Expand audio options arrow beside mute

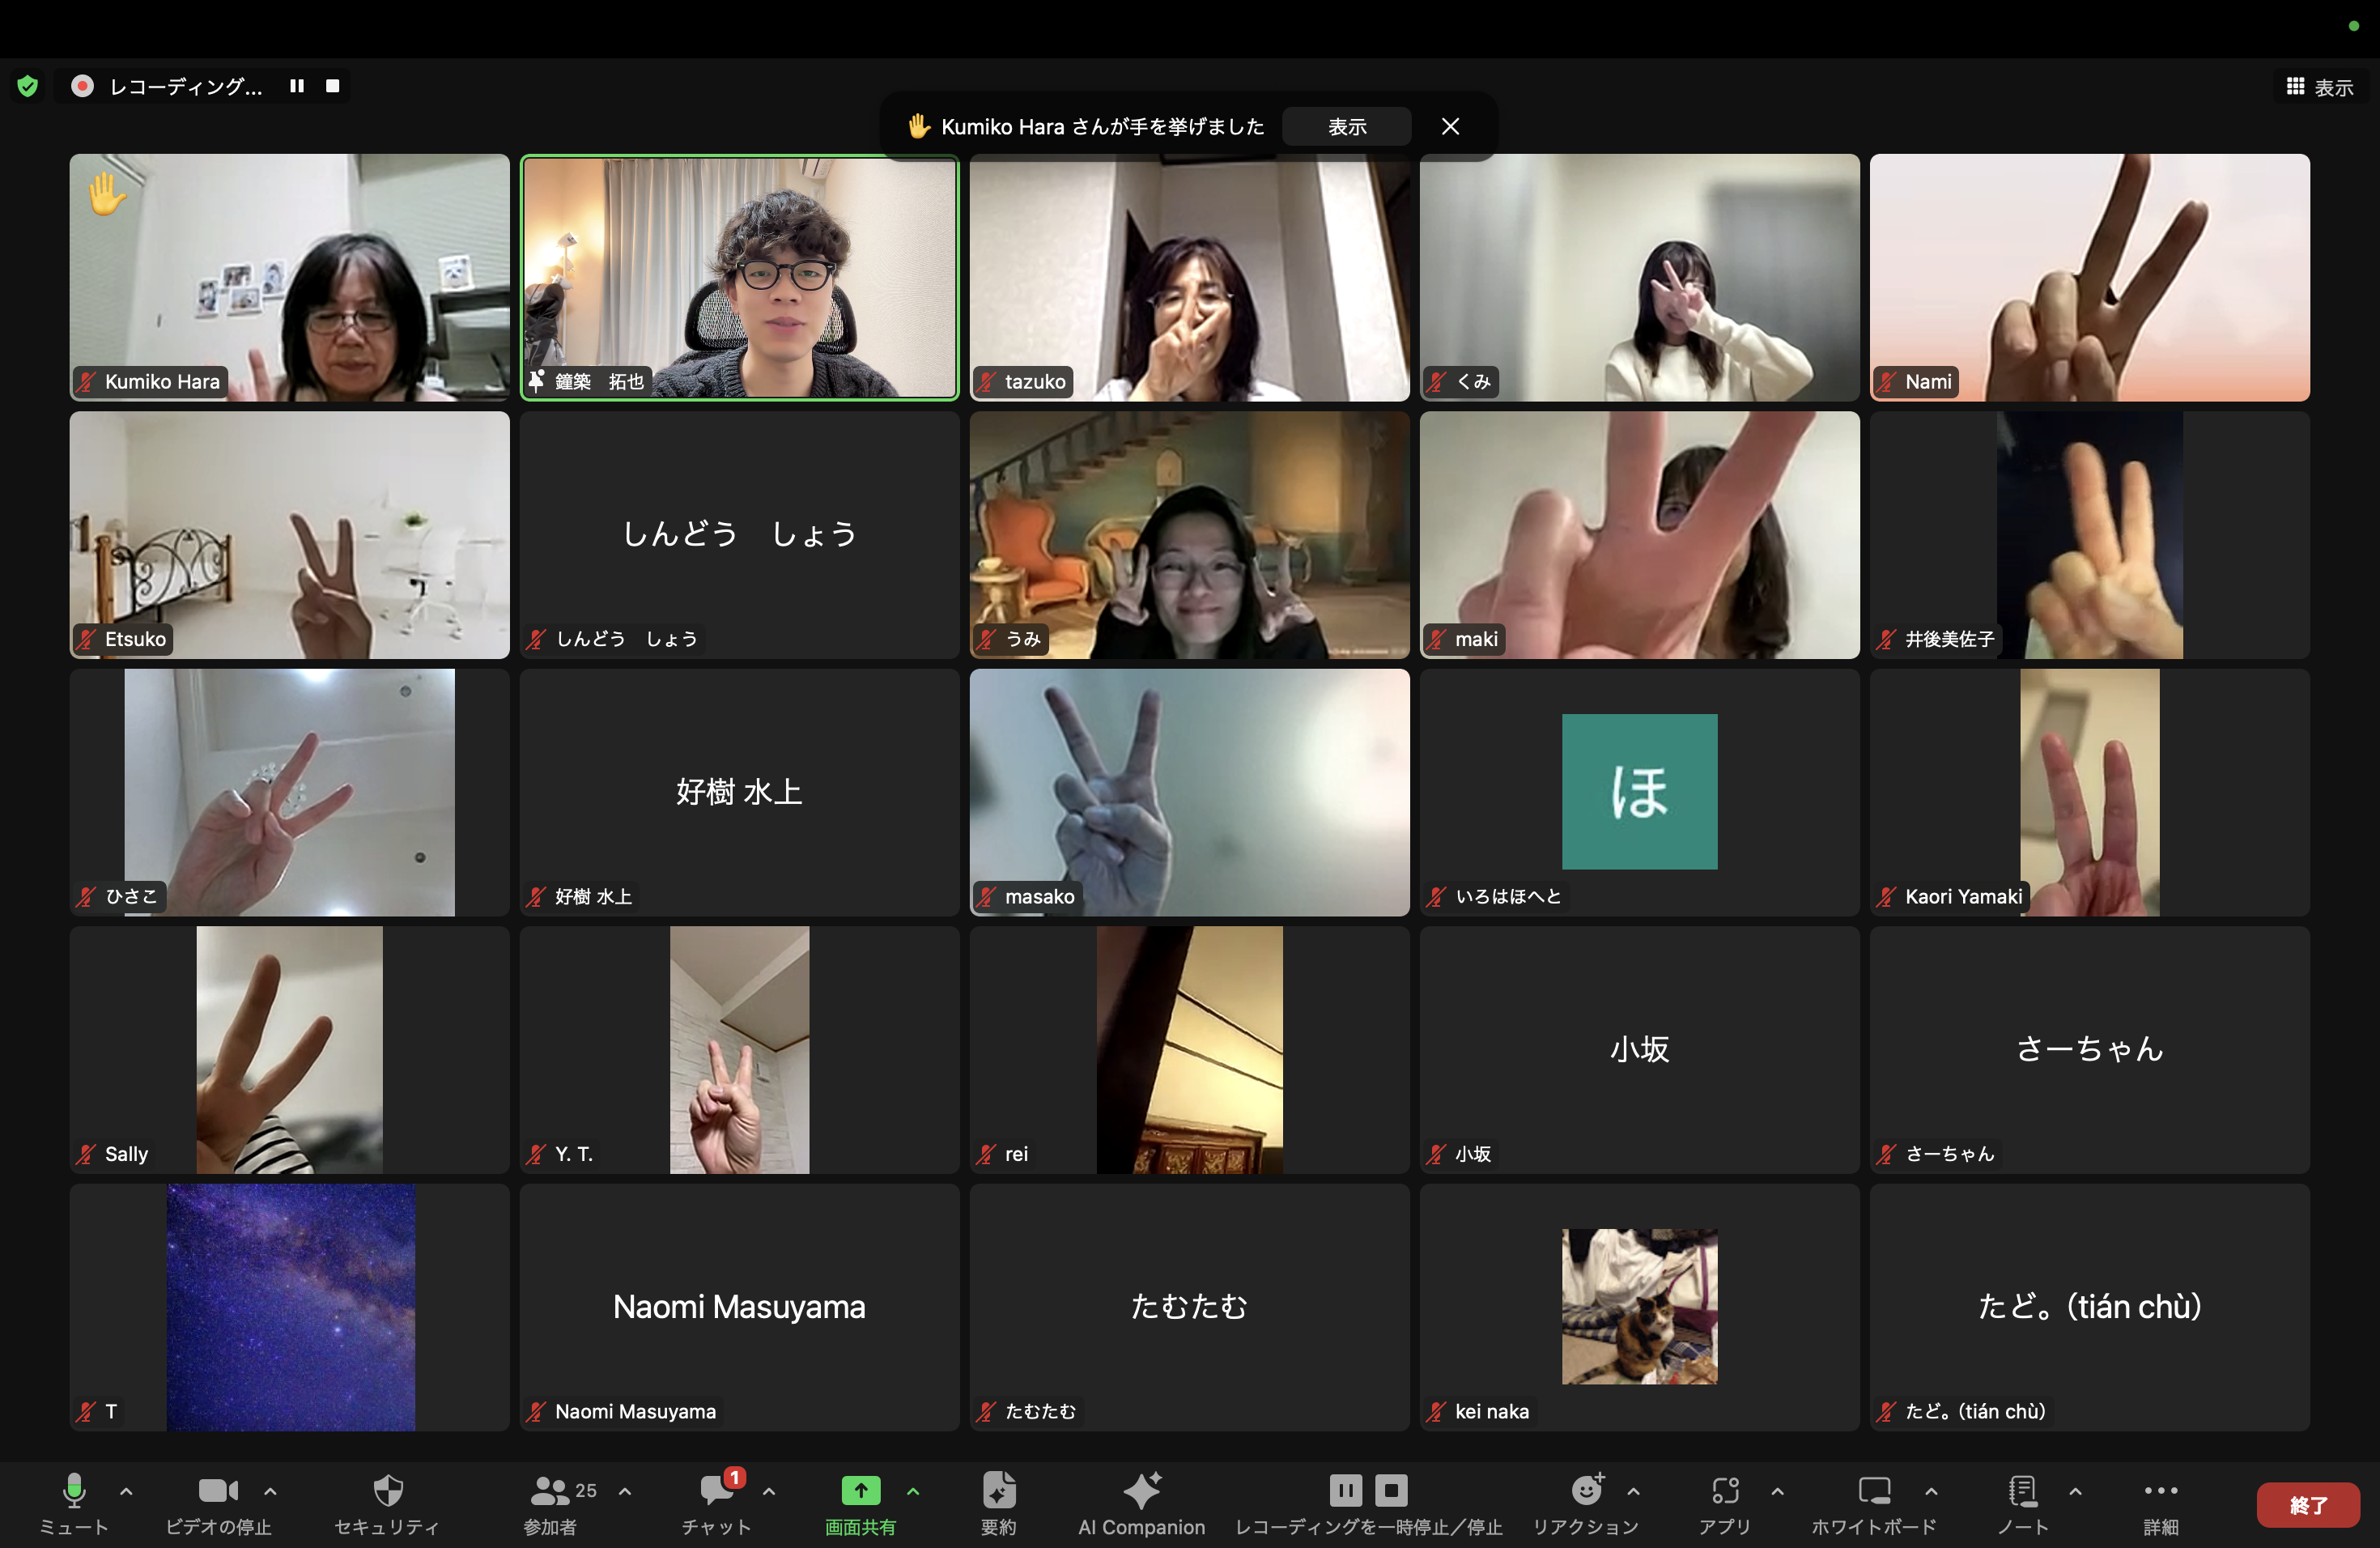(126, 1491)
